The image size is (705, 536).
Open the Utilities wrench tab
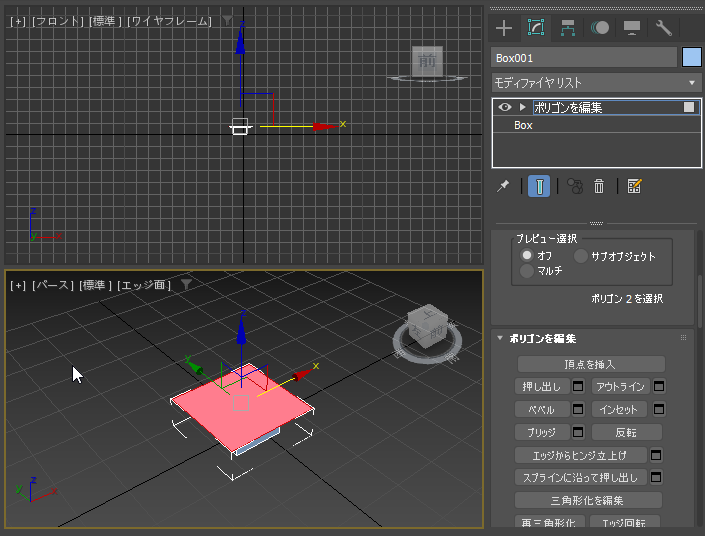[x=664, y=28]
